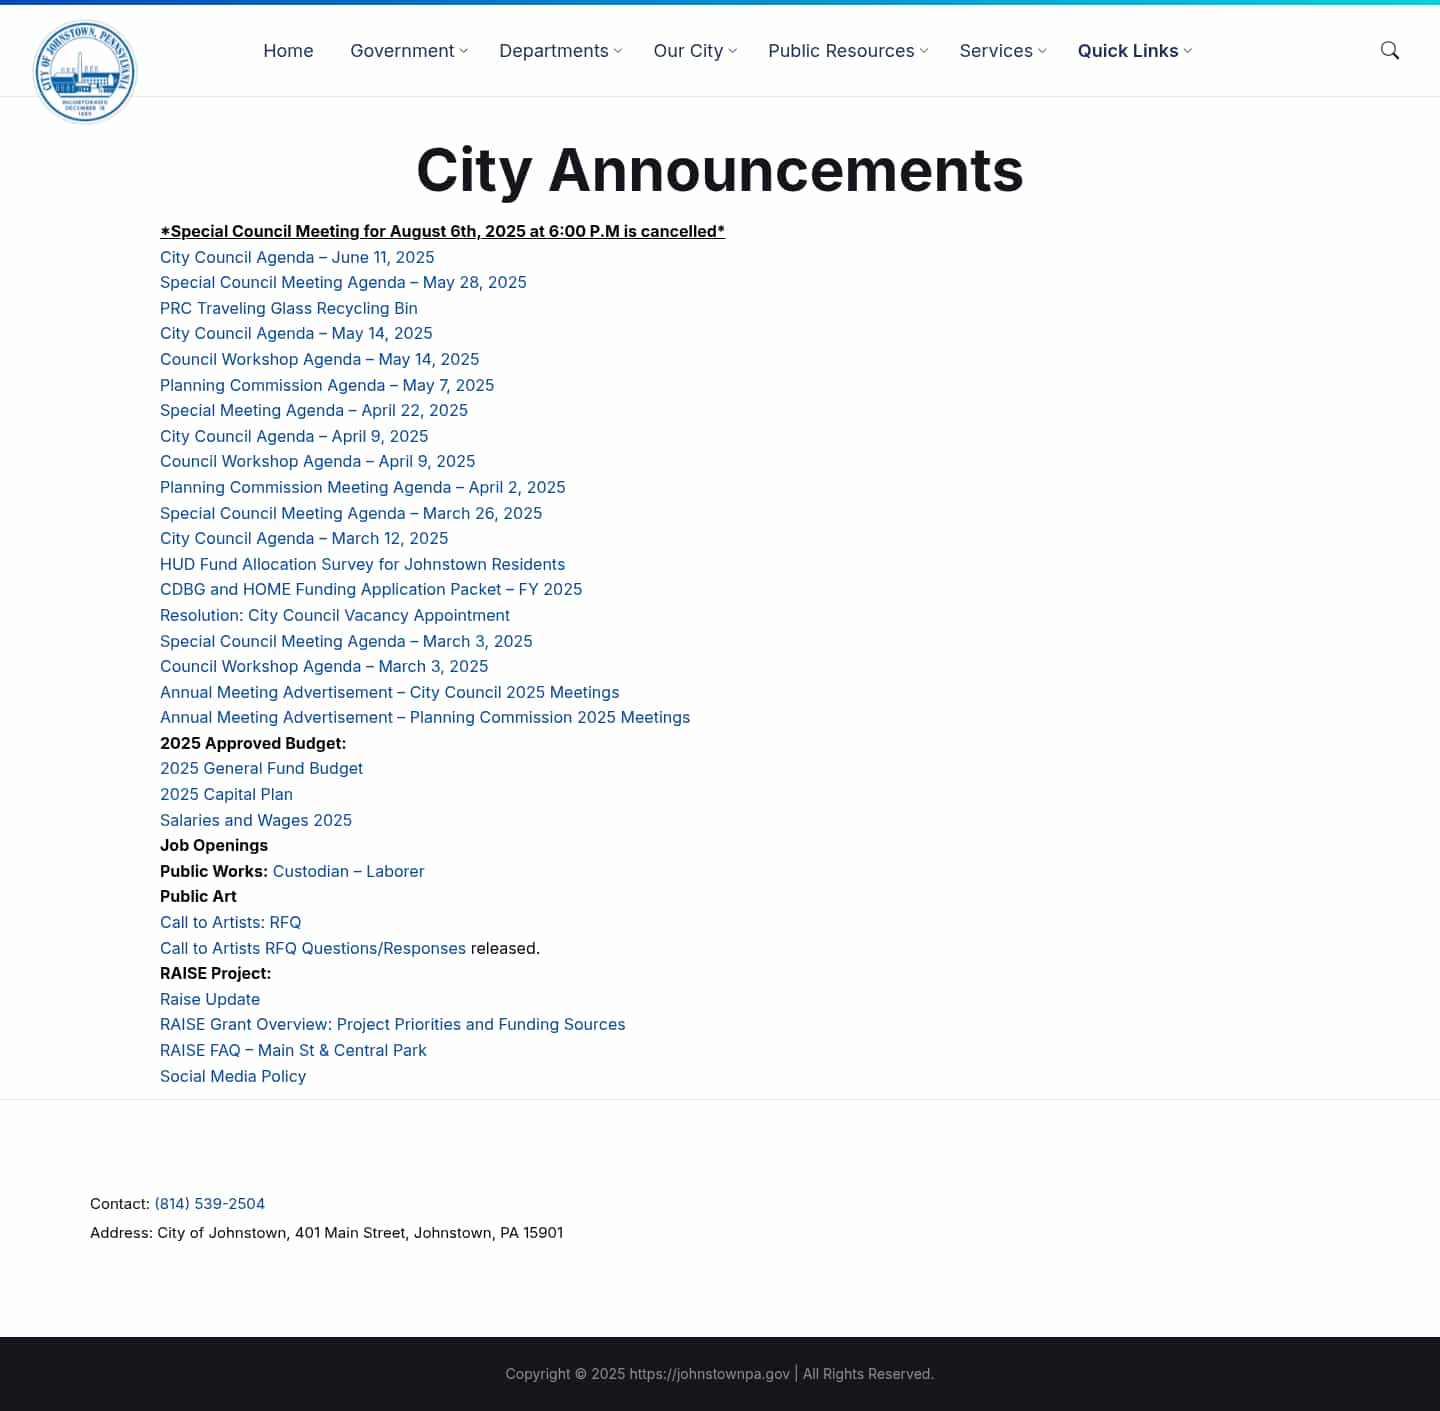View RAISE FAQ – Main St & Central Park

point(293,1050)
